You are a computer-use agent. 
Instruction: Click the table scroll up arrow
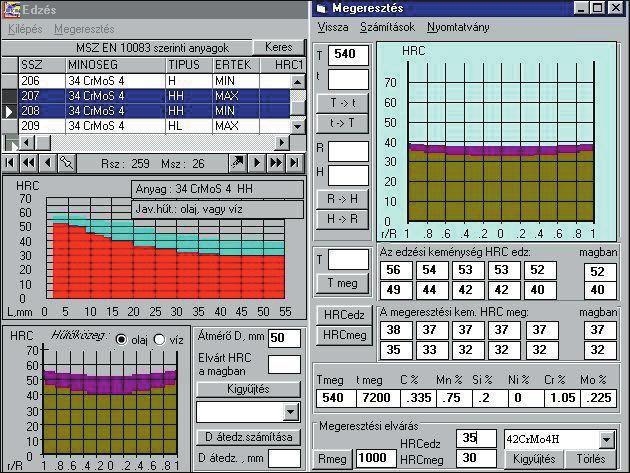(x=297, y=82)
